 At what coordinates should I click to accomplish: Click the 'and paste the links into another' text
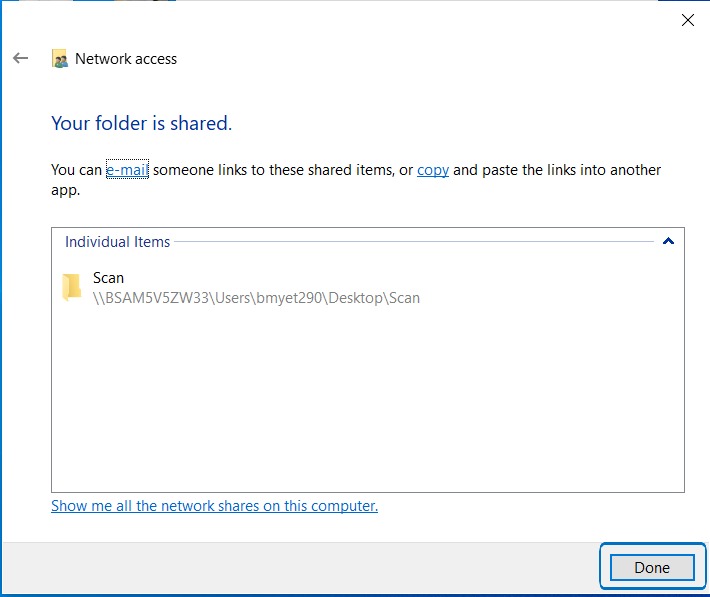[557, 170]
